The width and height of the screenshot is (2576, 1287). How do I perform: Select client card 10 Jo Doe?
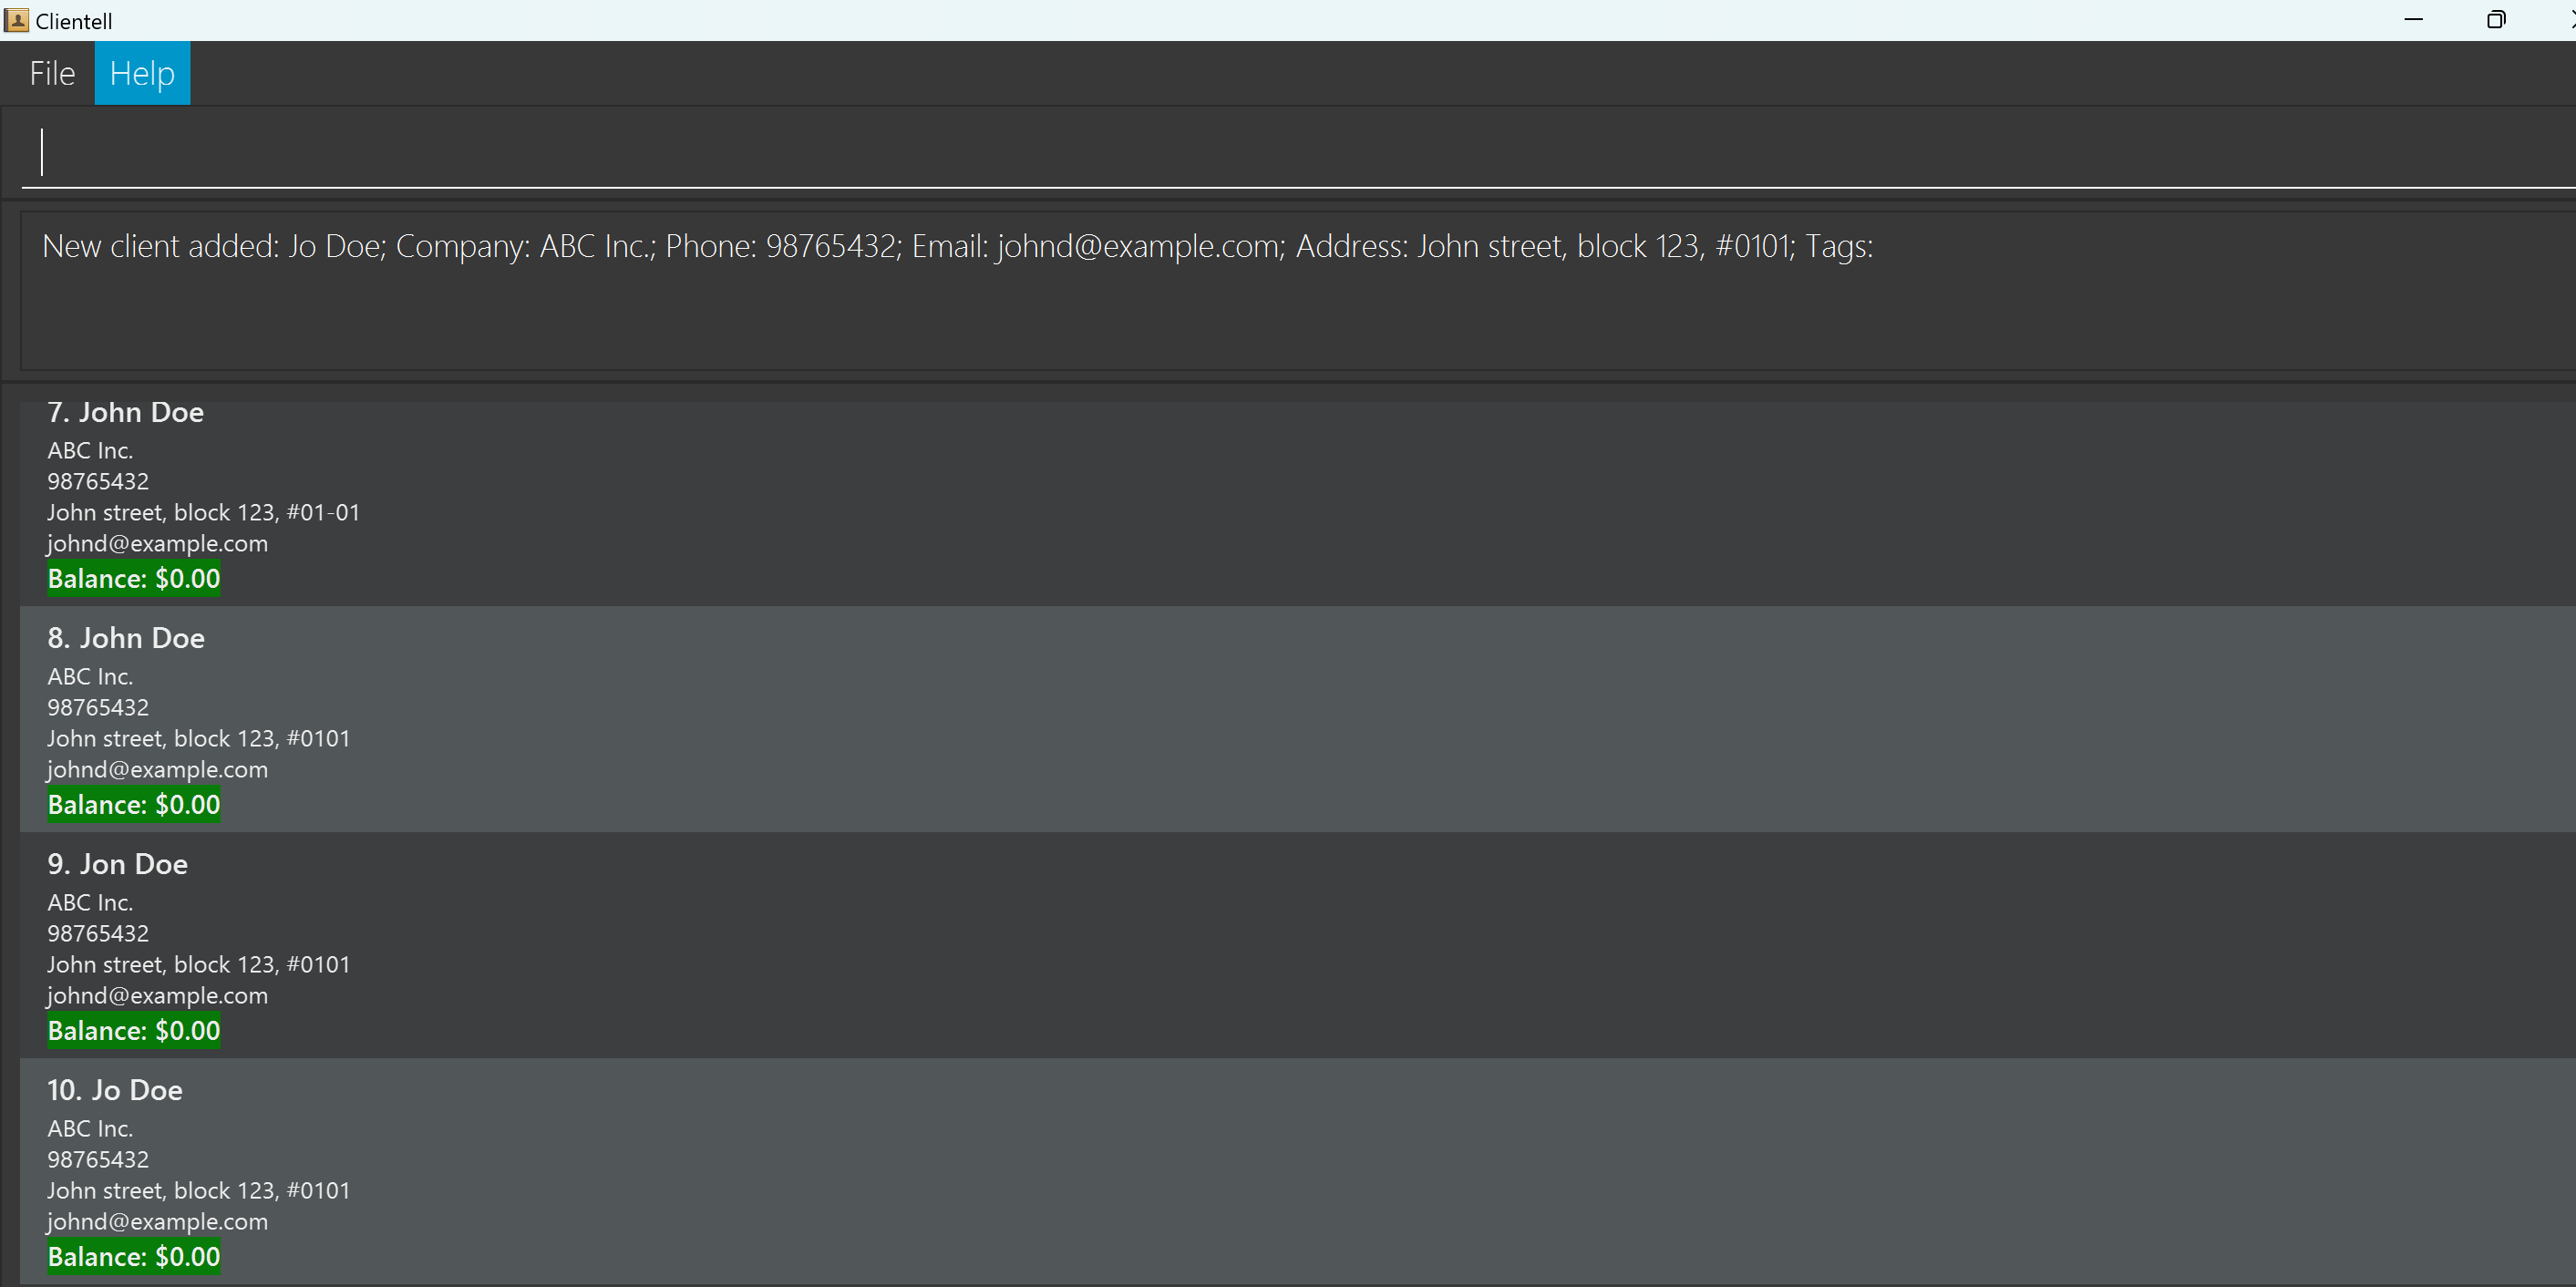pos(1290,1170)
